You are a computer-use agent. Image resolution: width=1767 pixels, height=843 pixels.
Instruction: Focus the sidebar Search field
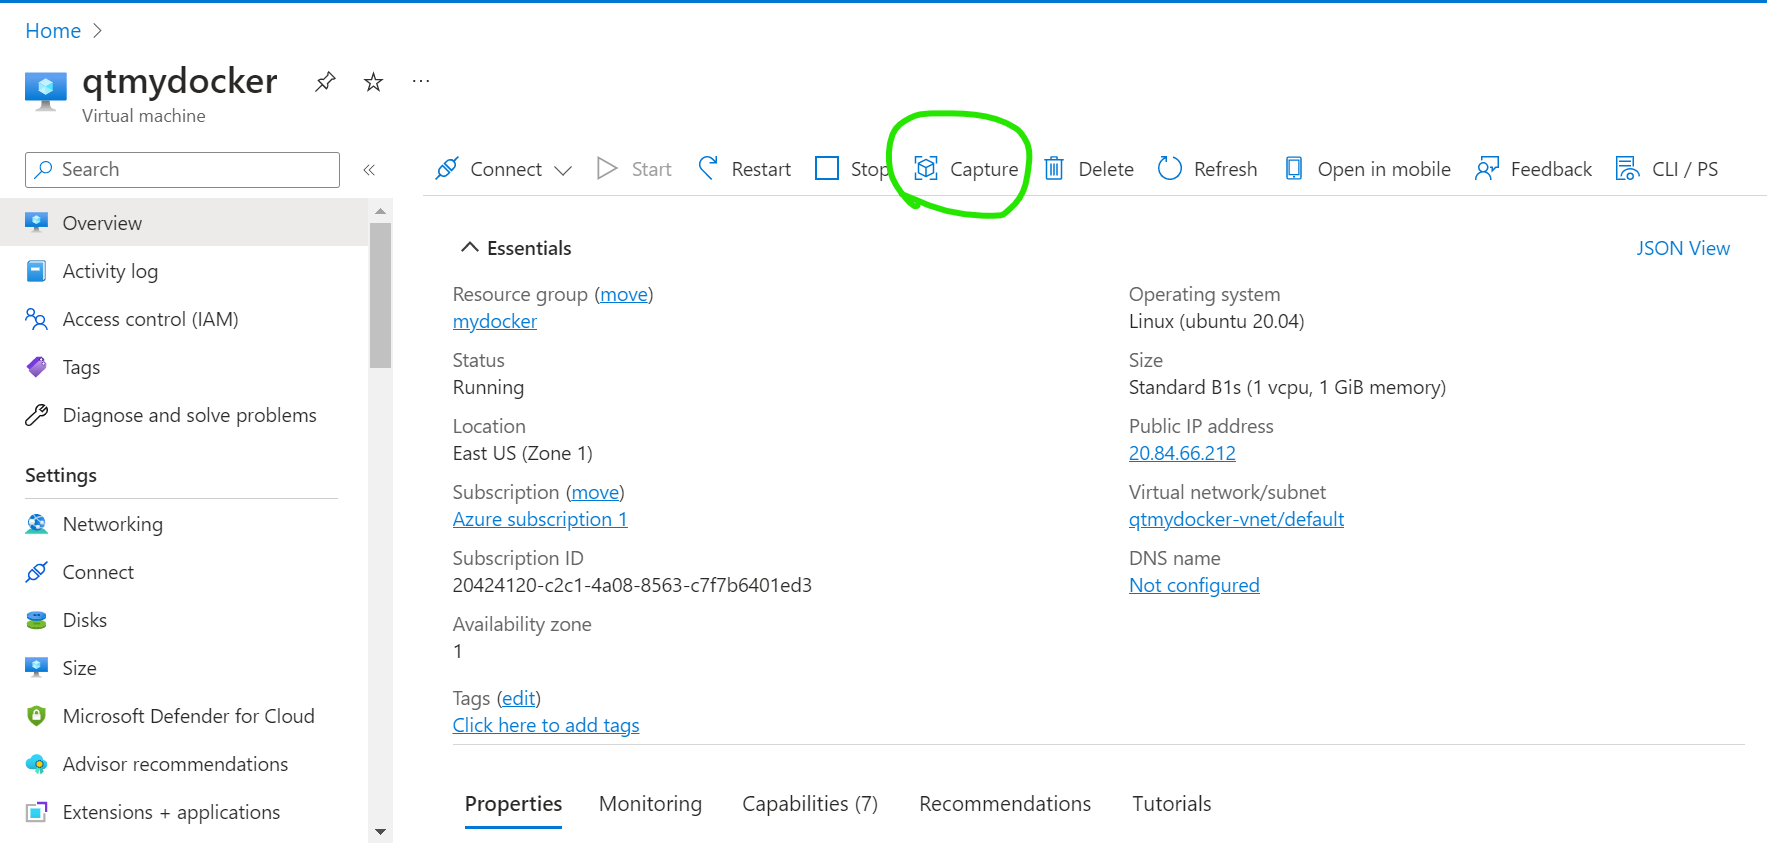[182, 170]
